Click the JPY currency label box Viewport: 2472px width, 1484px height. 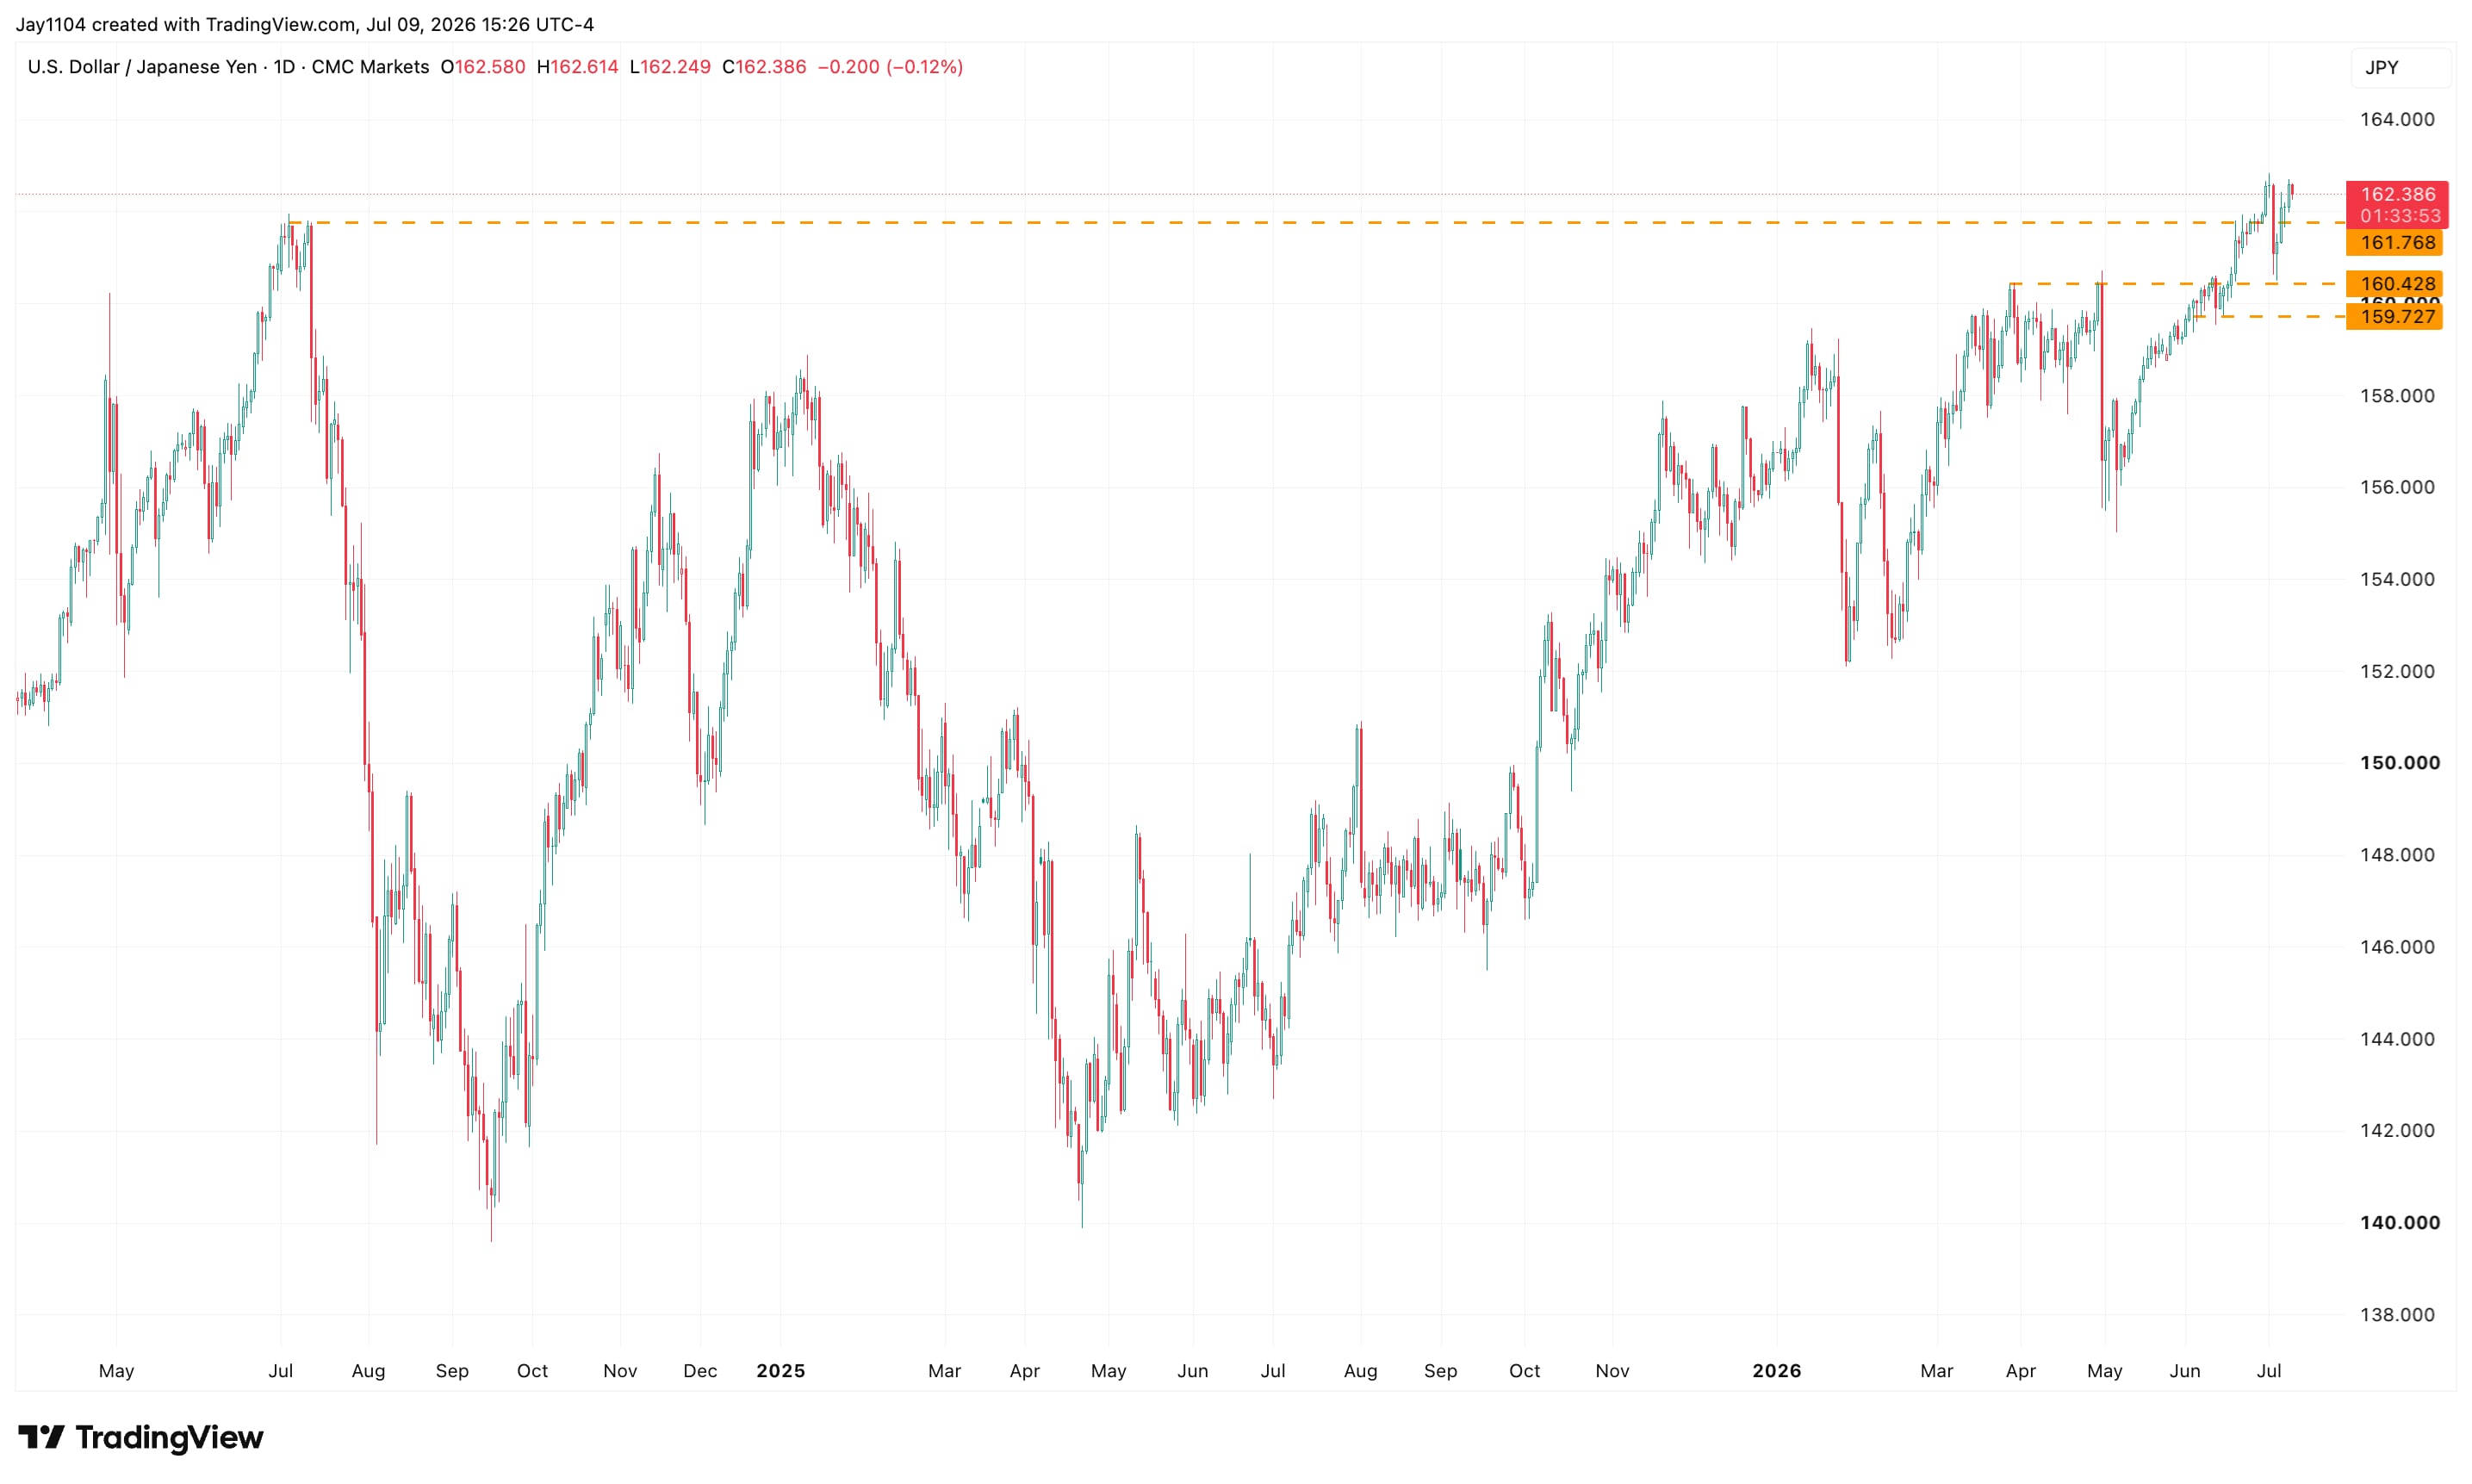tap(2399, 67)
